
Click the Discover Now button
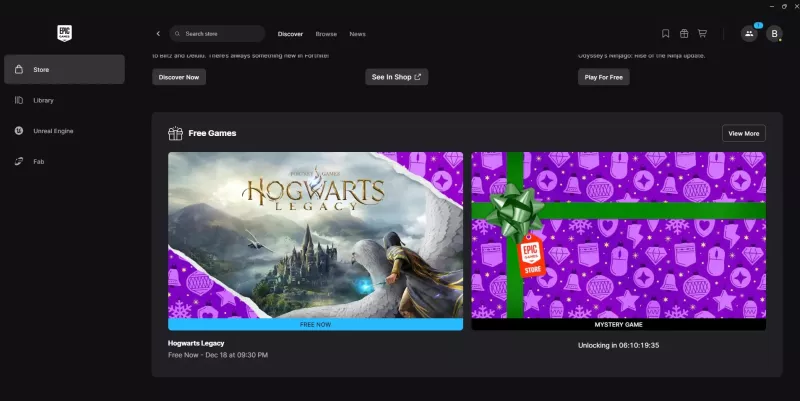coord(179,77)
